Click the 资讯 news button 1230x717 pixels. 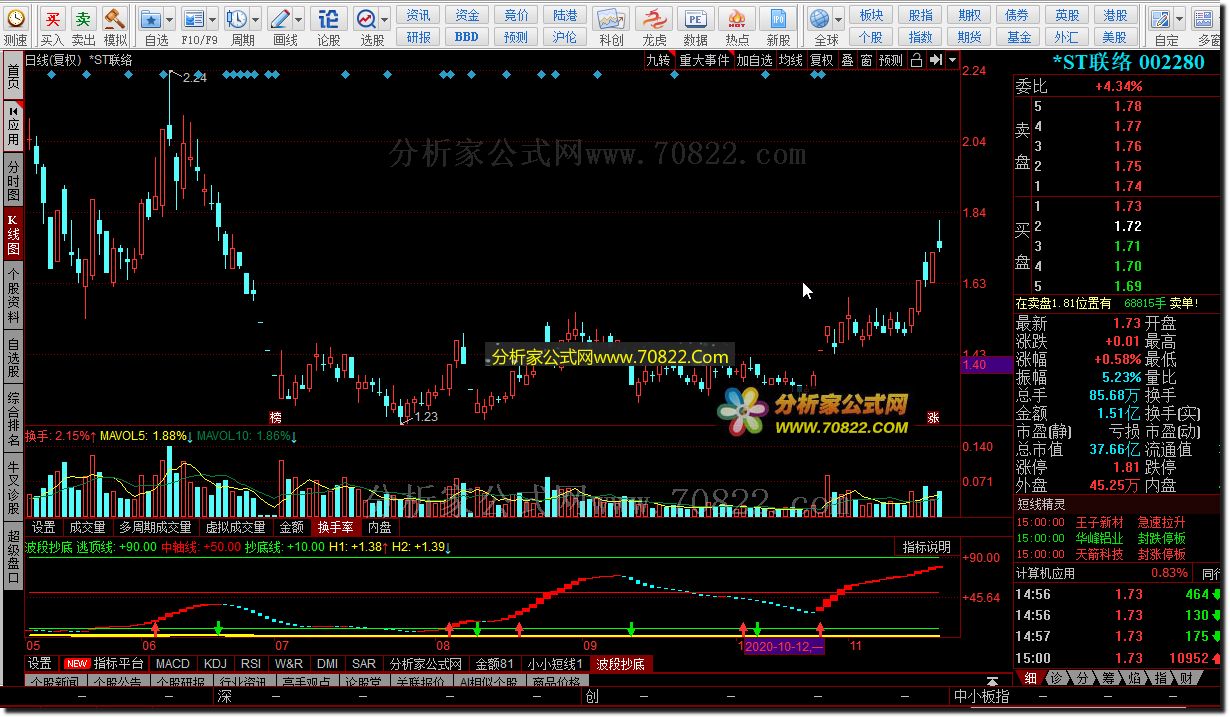pyautogui.click(x=419, y=15)
